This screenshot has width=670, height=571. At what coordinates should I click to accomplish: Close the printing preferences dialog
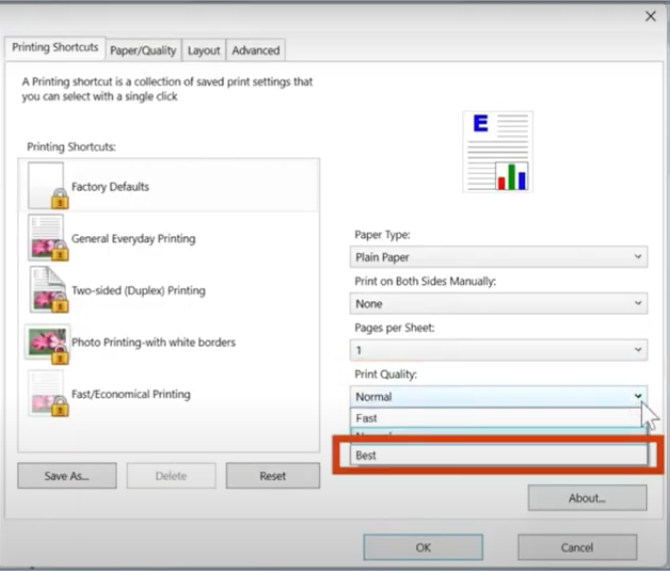click(x=650, y=16)
